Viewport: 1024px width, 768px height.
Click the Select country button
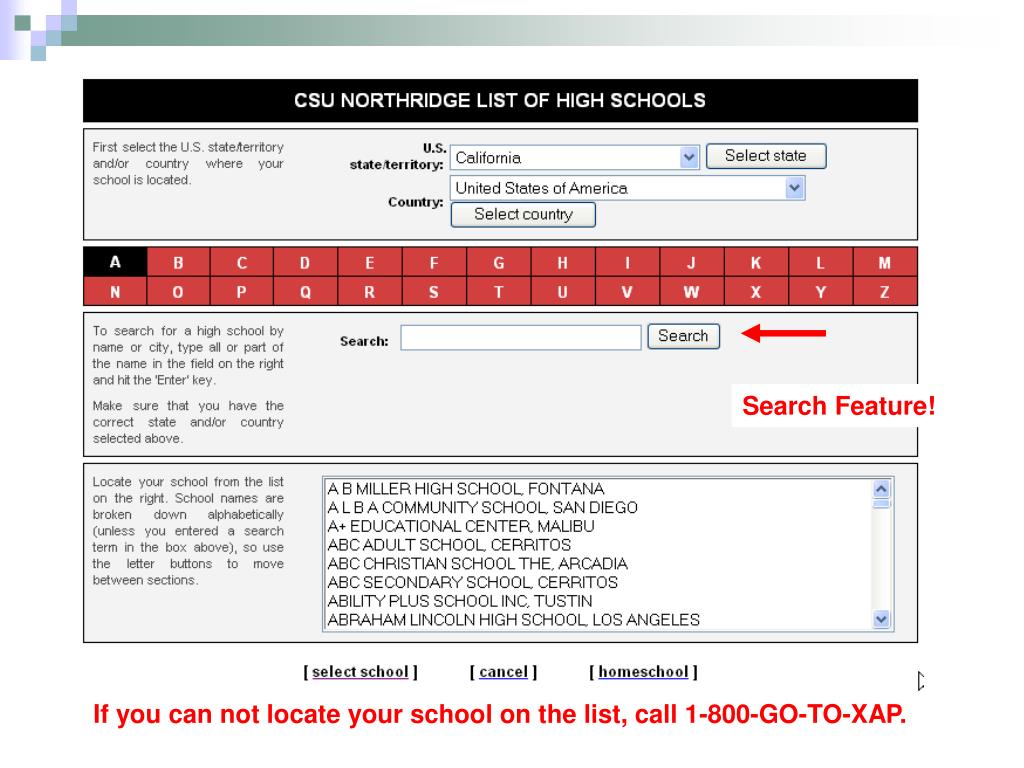tap(523, 214)
